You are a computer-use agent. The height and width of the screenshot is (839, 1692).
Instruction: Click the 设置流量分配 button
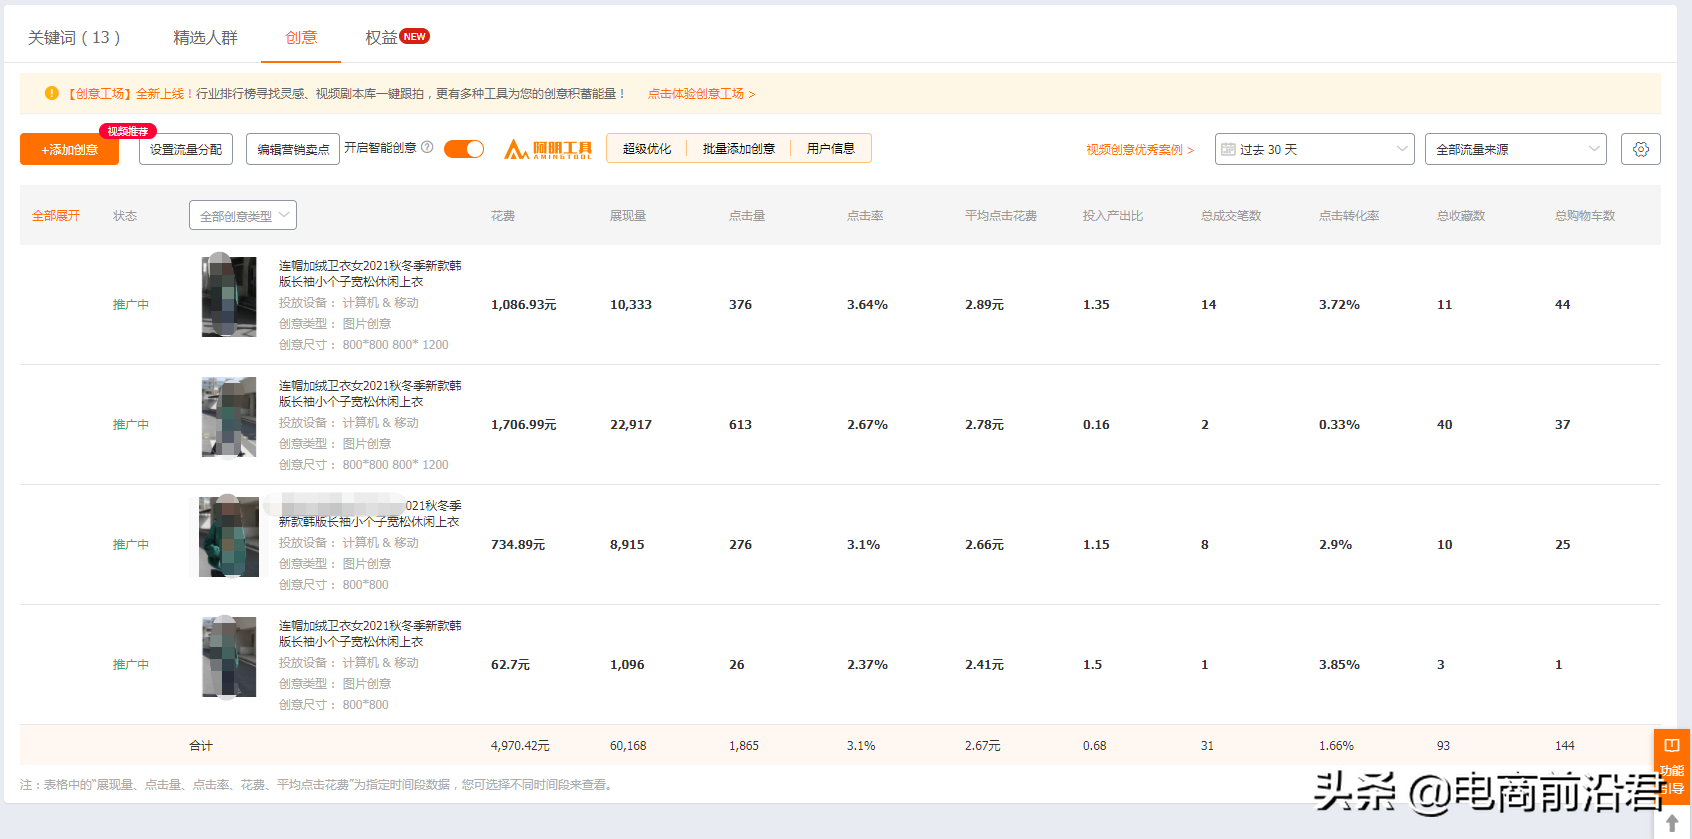coord(186,149)
